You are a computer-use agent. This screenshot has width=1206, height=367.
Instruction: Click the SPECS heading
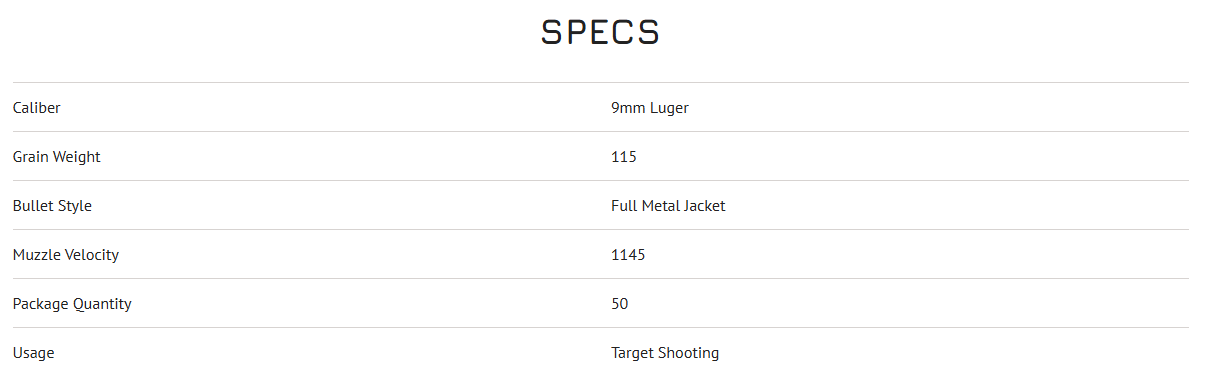(x=600, y=32)
